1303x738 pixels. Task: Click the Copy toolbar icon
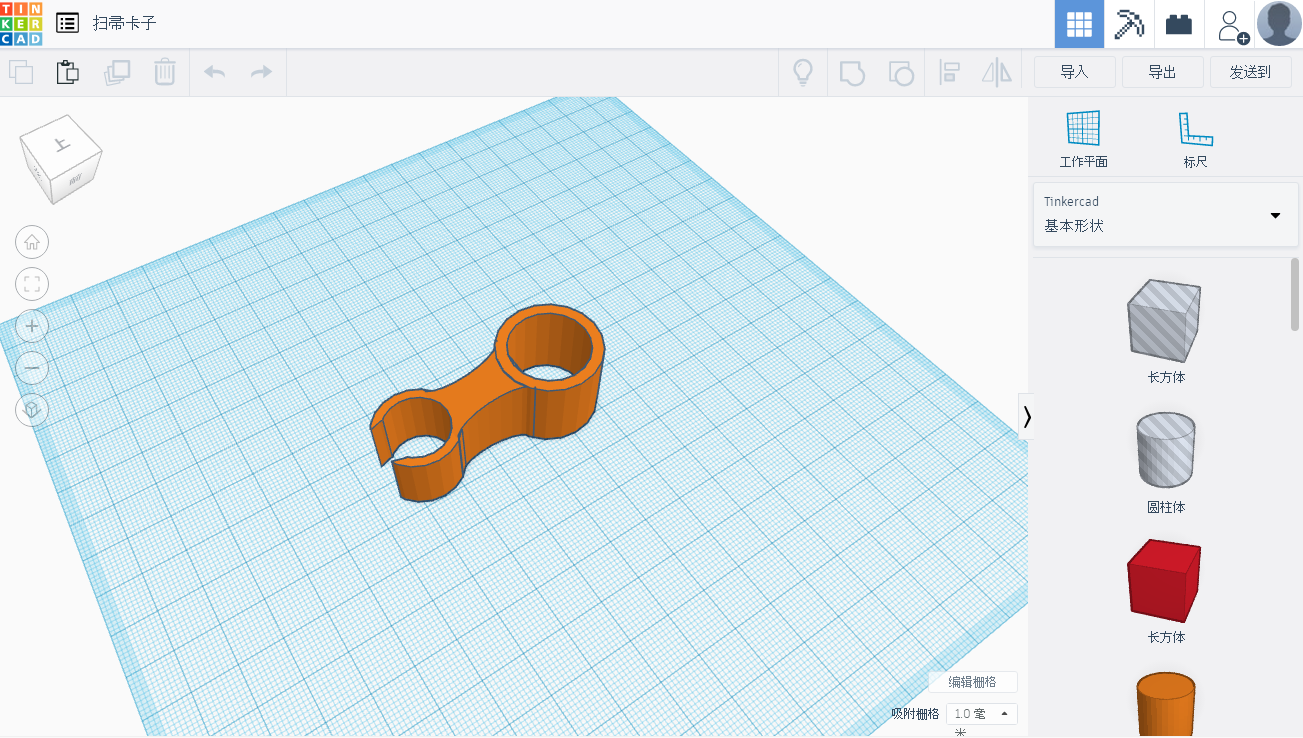[x=21, y=72]
